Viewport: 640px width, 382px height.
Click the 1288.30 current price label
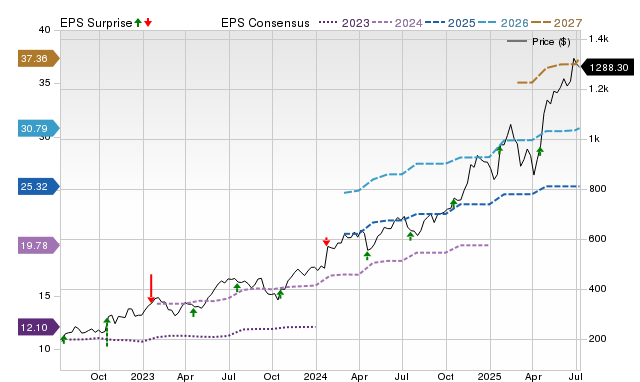(x=607, y=67)
